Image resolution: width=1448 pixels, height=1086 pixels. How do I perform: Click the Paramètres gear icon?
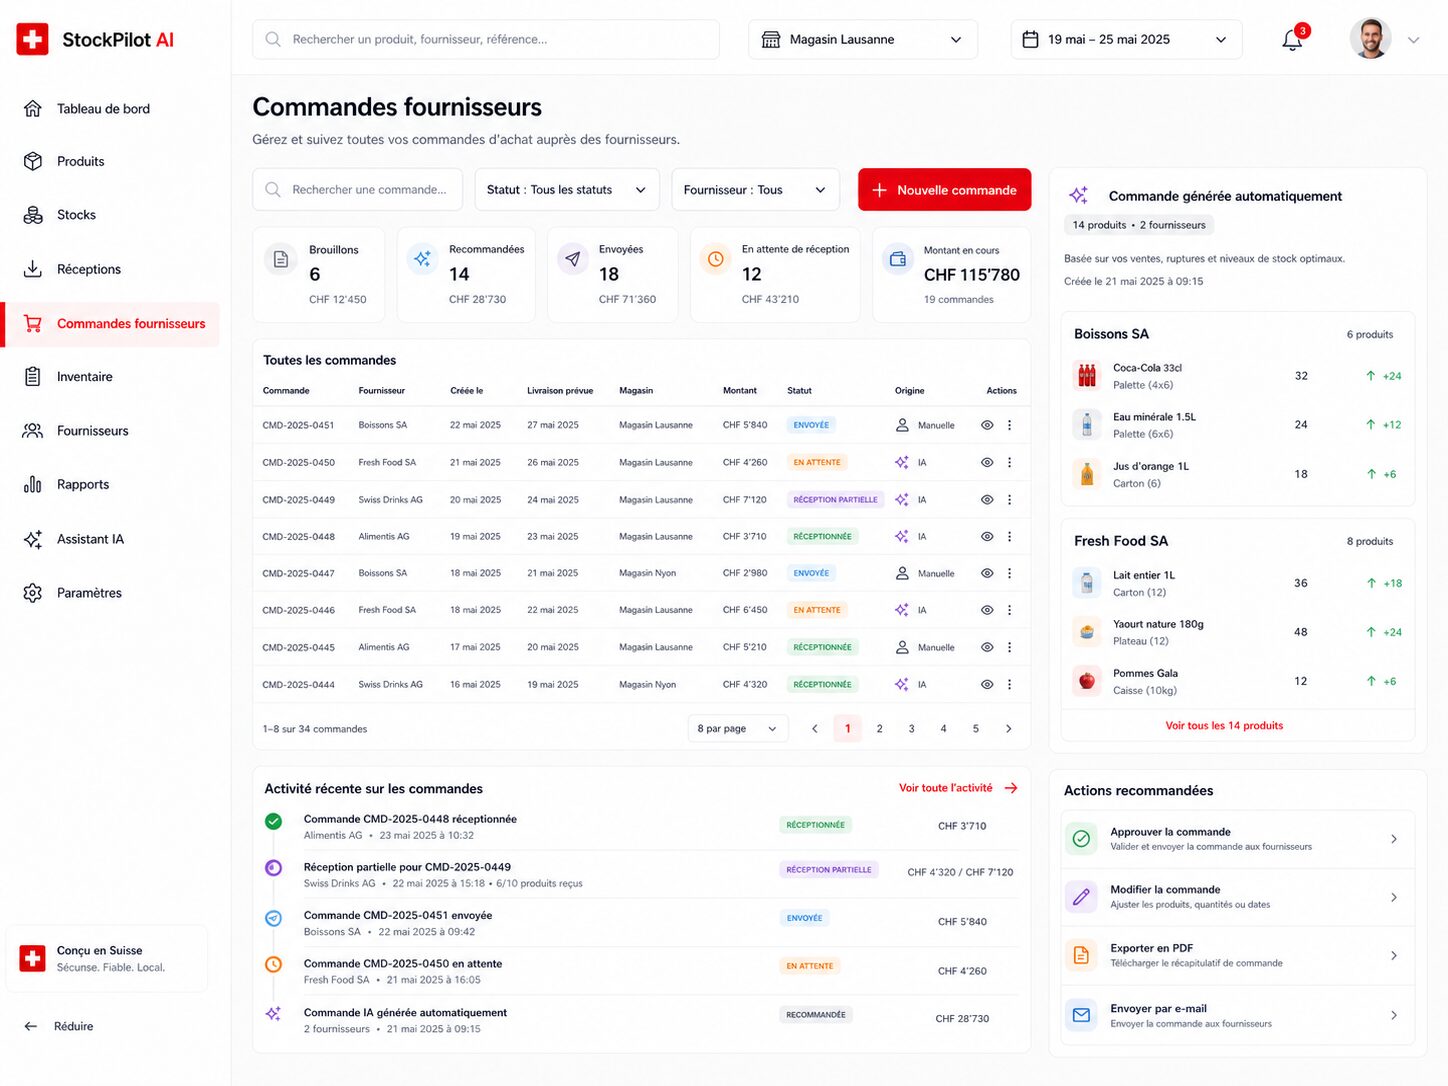coord(33,593)
